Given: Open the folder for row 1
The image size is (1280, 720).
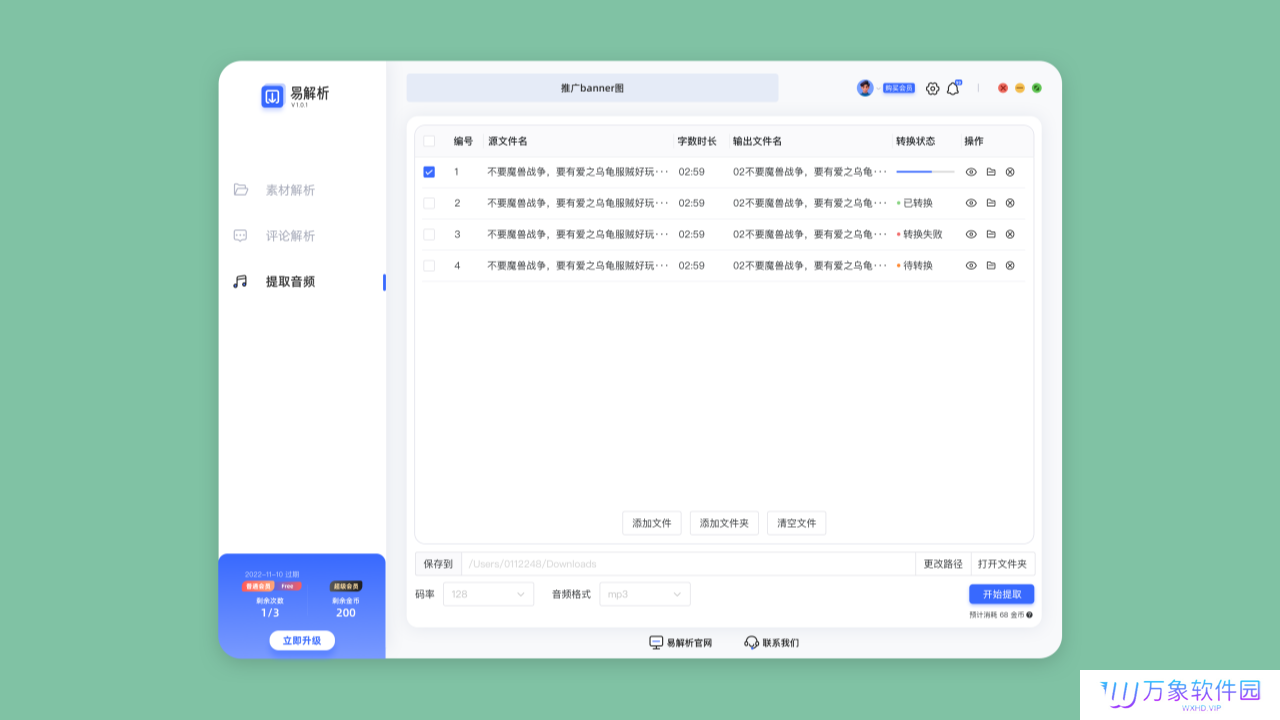Looking at the screenshot, I should pyautogui.click(x=991, y=172).
